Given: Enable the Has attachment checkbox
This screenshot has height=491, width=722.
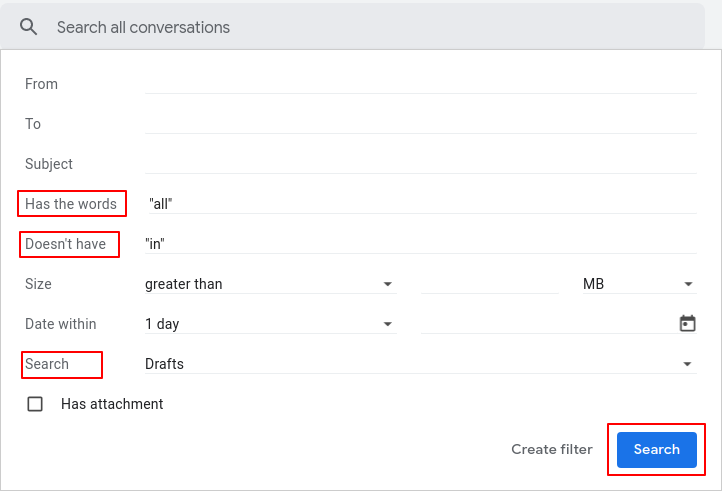Looking at the screenshot, I should tap(35, 404).
